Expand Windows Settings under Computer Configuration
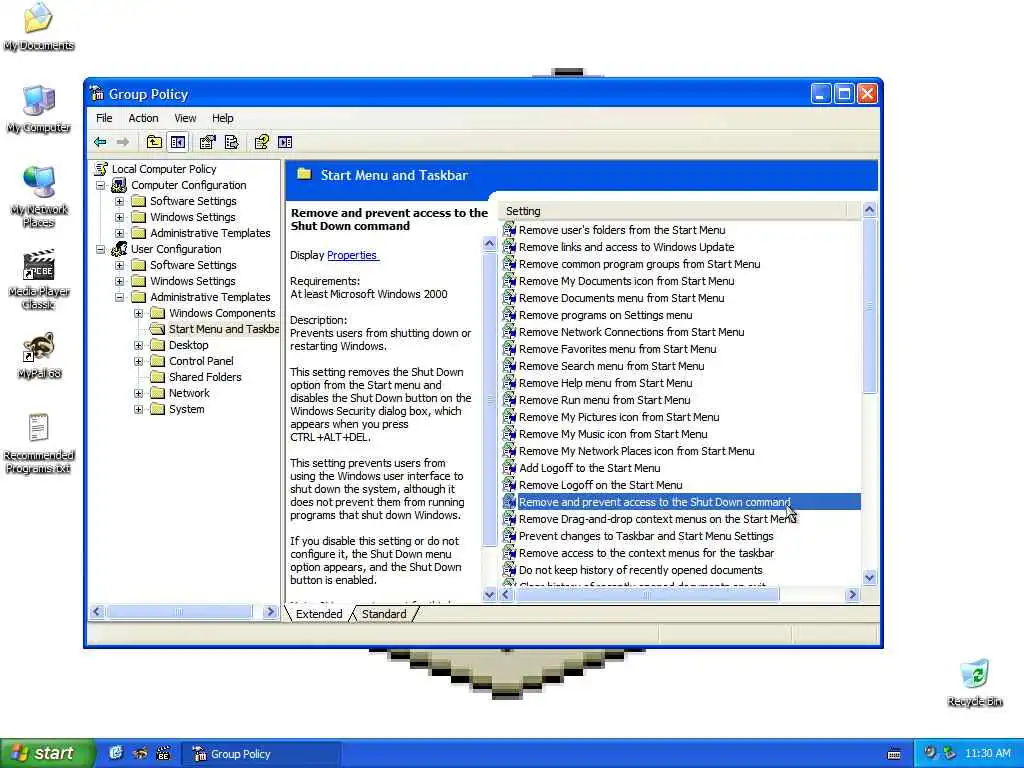 click(x=120, y=217)
